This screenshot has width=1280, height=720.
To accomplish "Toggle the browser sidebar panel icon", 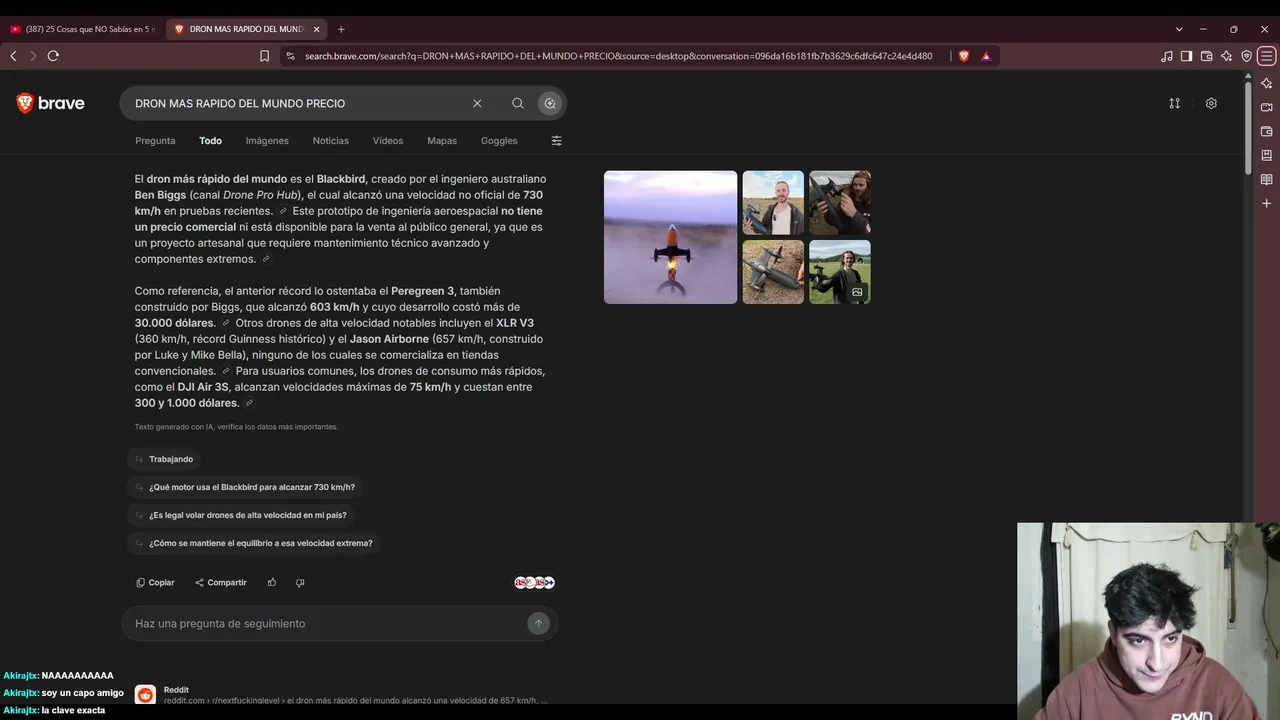I will point(1186,56).
